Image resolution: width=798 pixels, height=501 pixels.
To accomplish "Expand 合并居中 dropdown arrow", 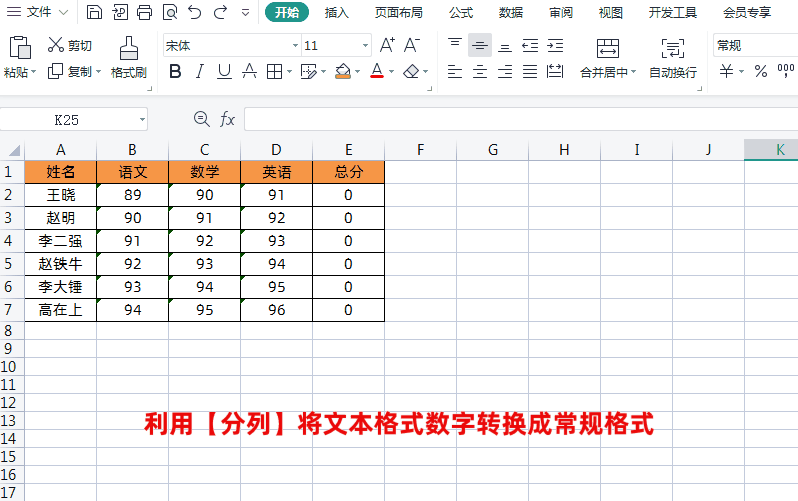I will (x=634, y=72).
